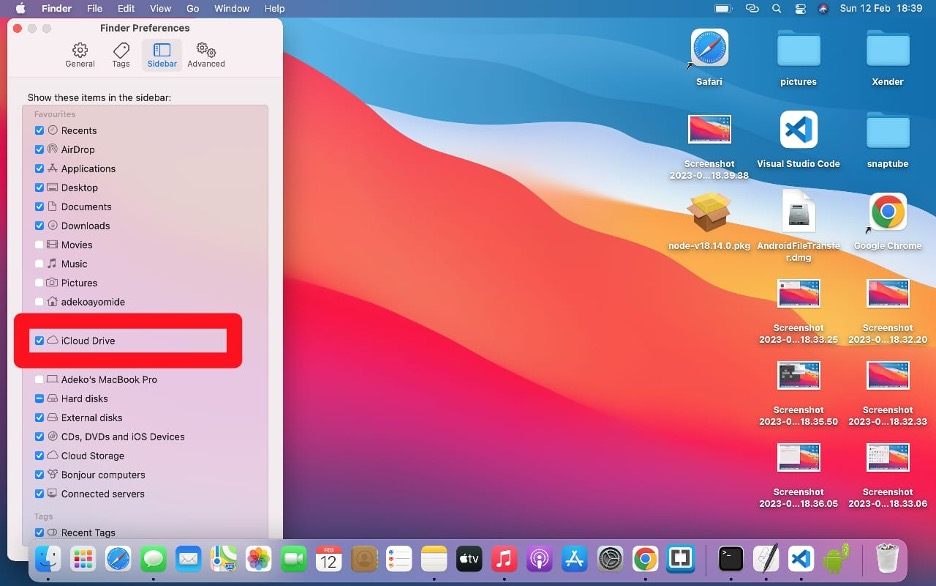Open Control Centre in the menu bar
The image size is (936, 586).
click(800, 8)
